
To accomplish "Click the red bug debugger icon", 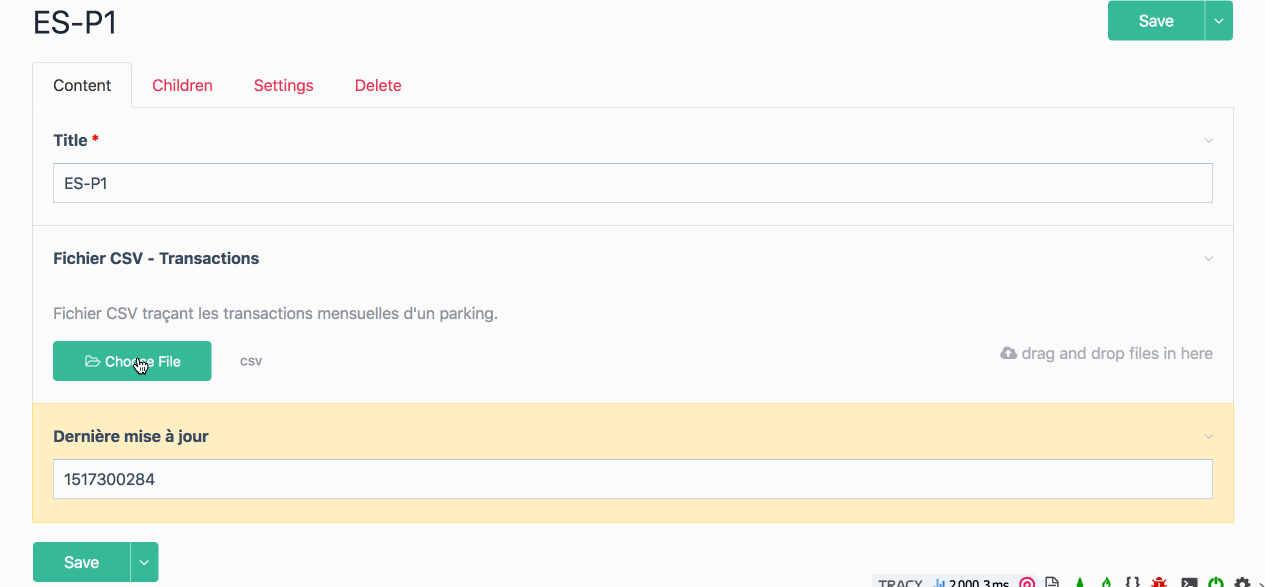I will click(x=1160, y=582).
